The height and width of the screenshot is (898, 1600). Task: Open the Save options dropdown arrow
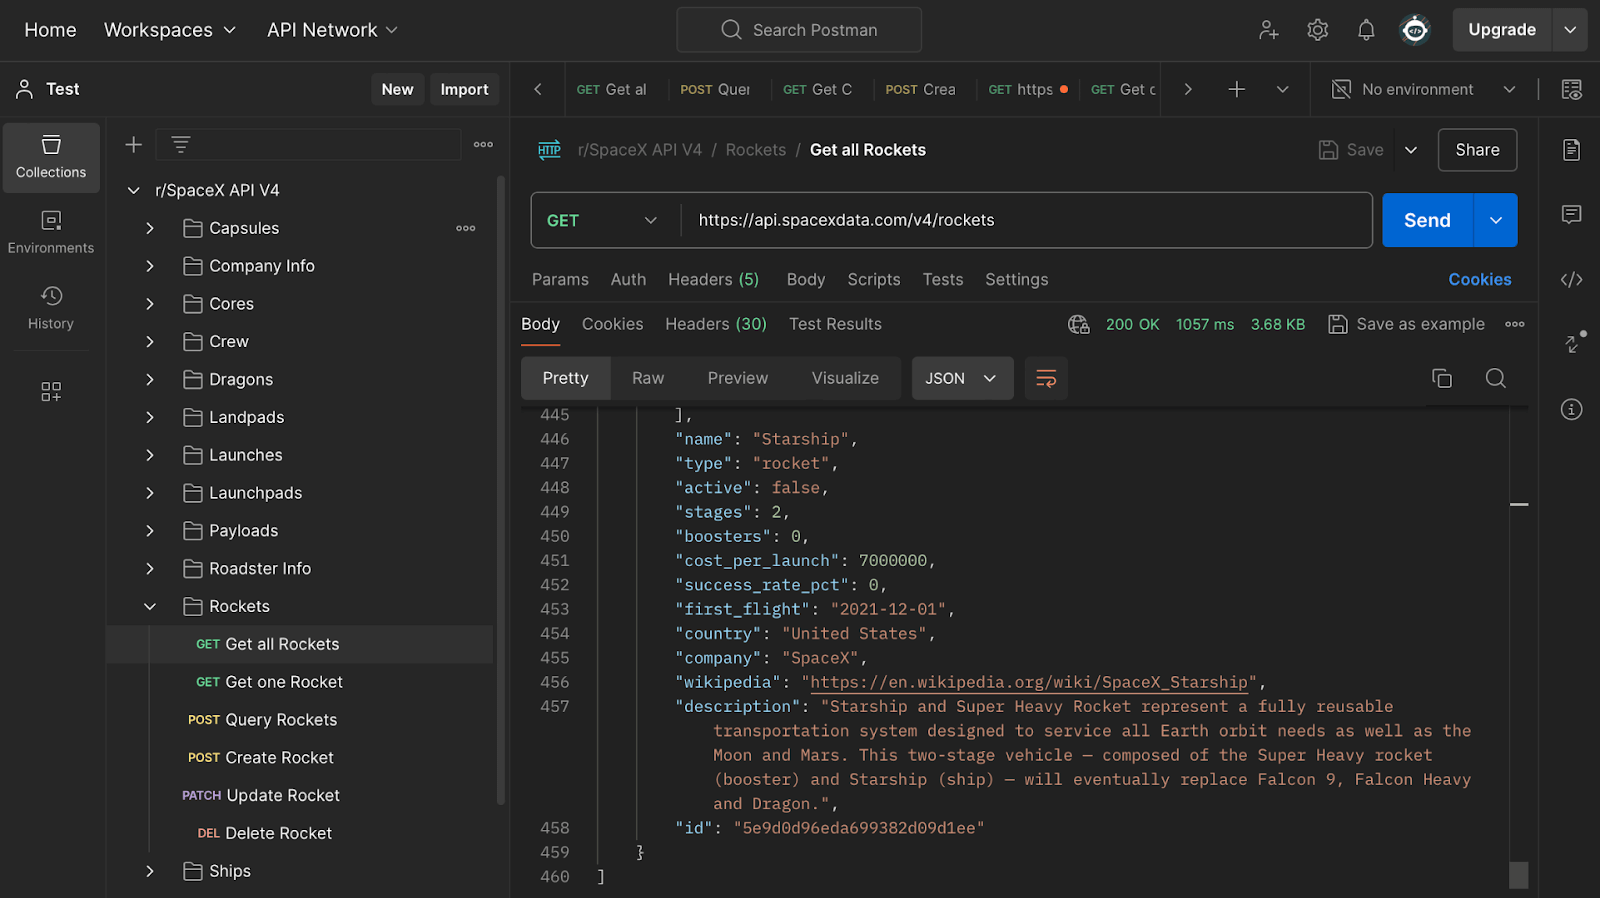pyautogui.click(x=1411, y=150)
